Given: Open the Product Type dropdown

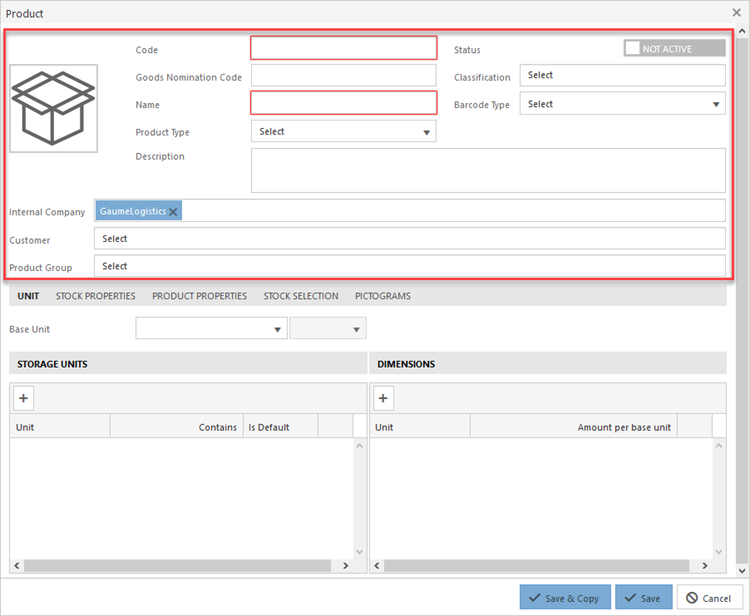Looking at the screenshot, I should (343, 131).
